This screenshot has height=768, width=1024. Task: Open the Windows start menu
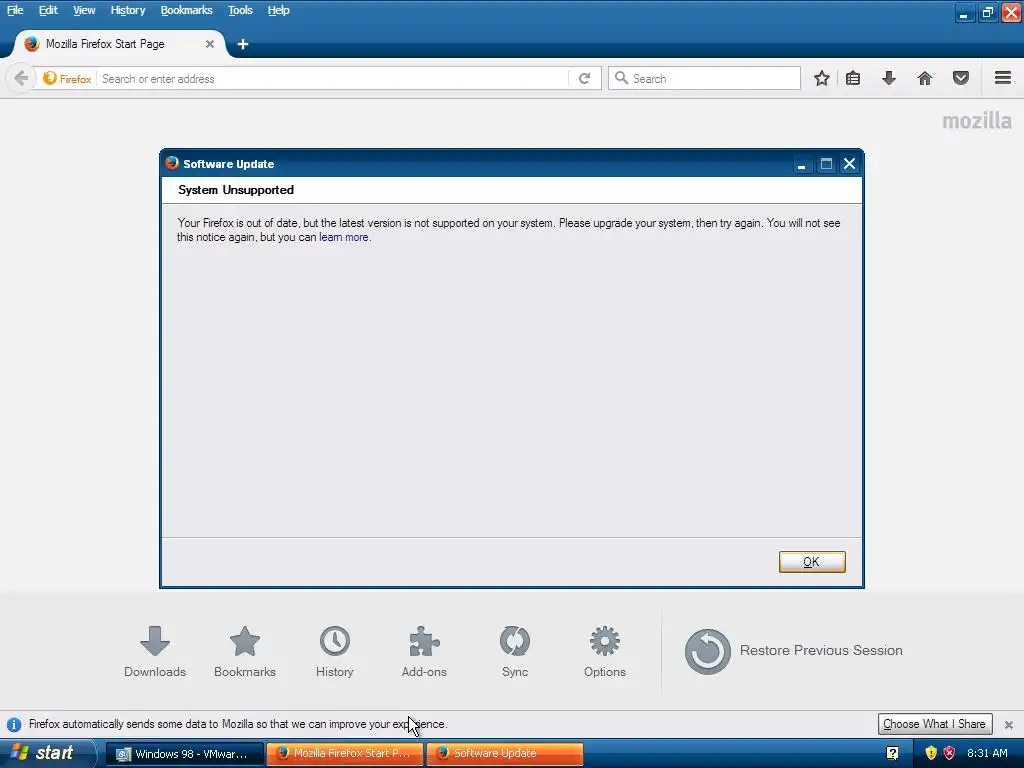click(47, 753)
